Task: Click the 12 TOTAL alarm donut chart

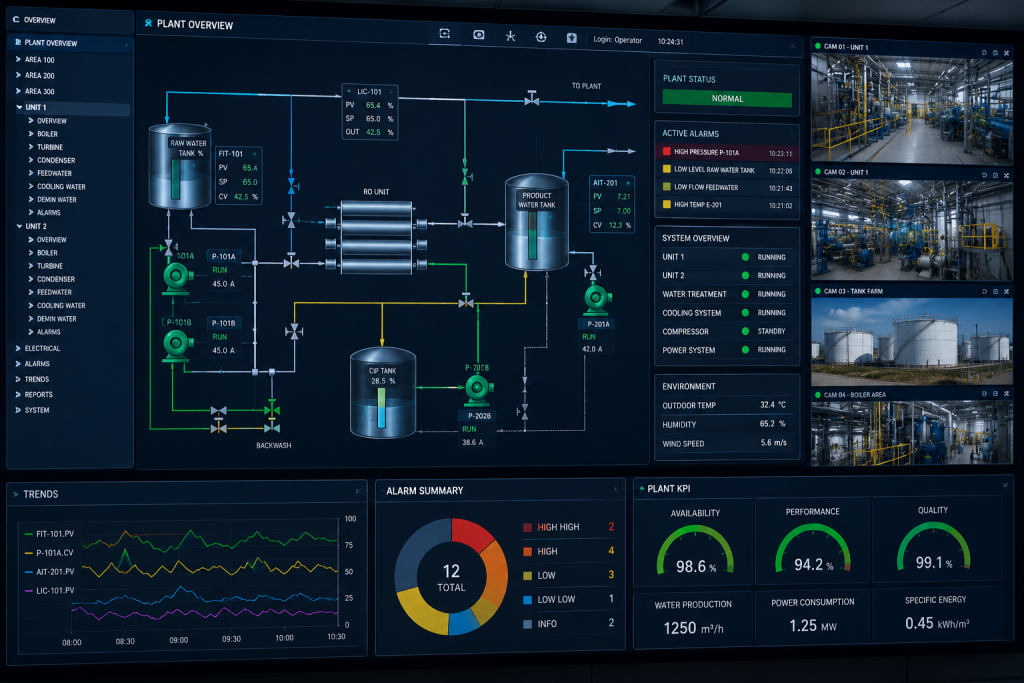Action: 451,577
